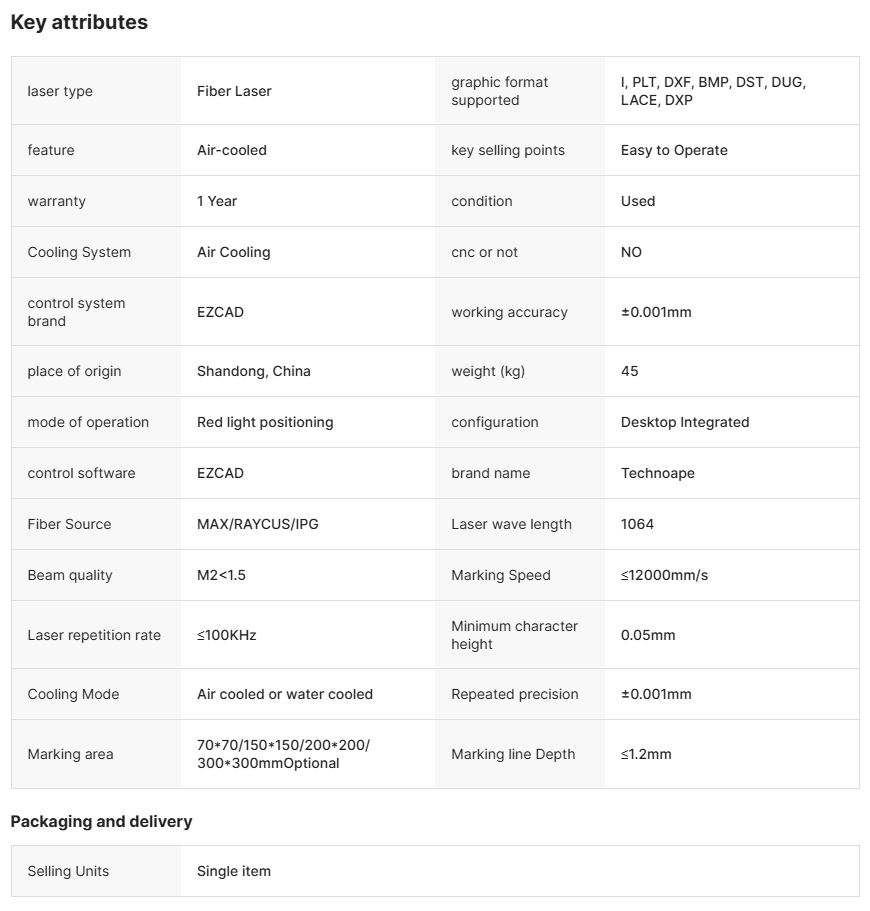Click the "≤12000mm/s" marking speed value
The image size is (870, 911).
664,575
